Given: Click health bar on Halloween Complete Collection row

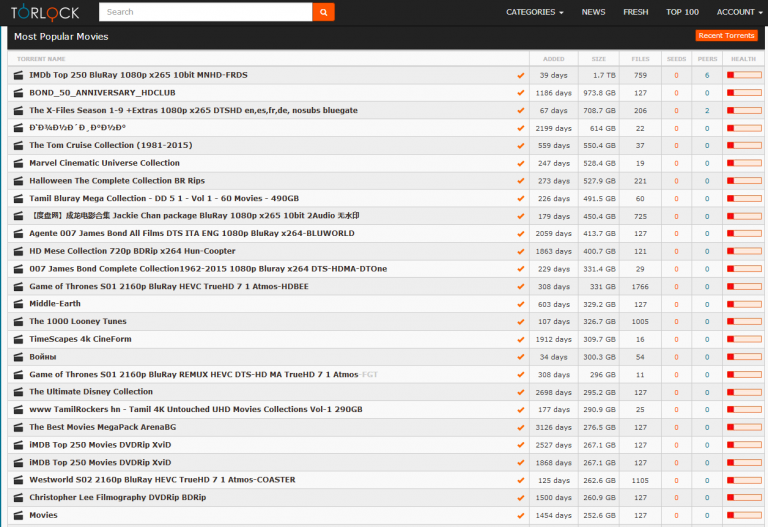Looking at the screenshot, I should (x=744, y=181).
